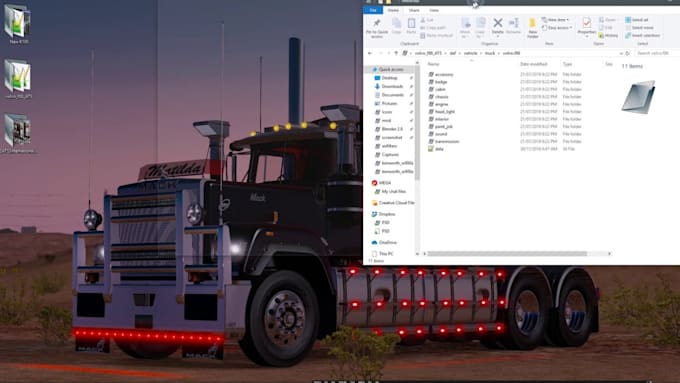Click the Rename icon in Organize group

click(513, 26)
